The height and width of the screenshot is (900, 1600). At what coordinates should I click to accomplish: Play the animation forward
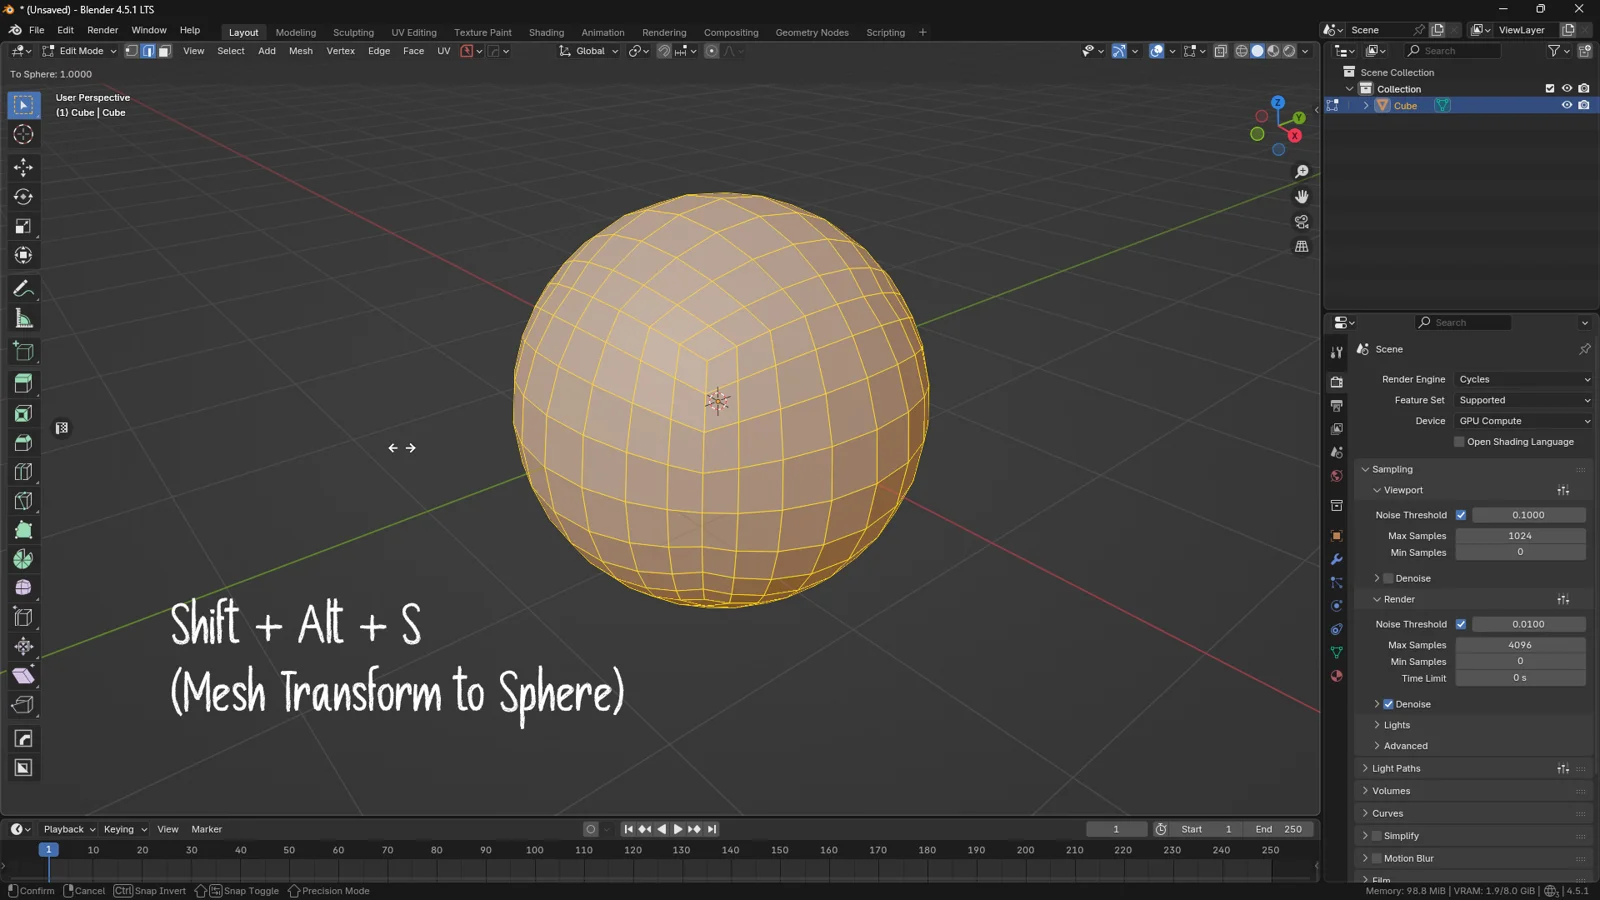(x=678, y=829)
